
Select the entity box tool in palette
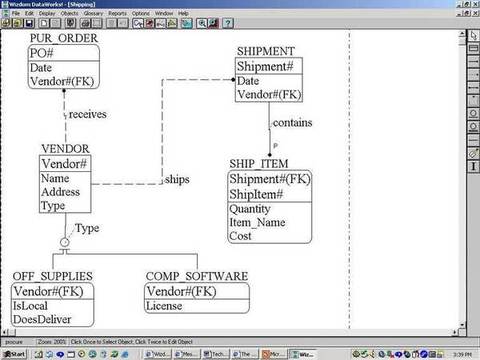tap(473, 49)
